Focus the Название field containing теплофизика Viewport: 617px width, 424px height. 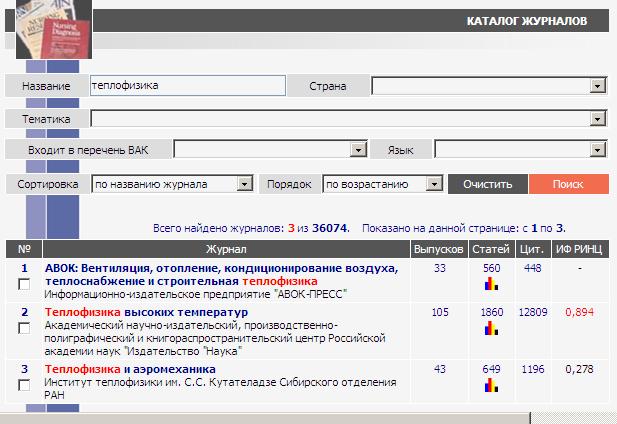point(188,85)
